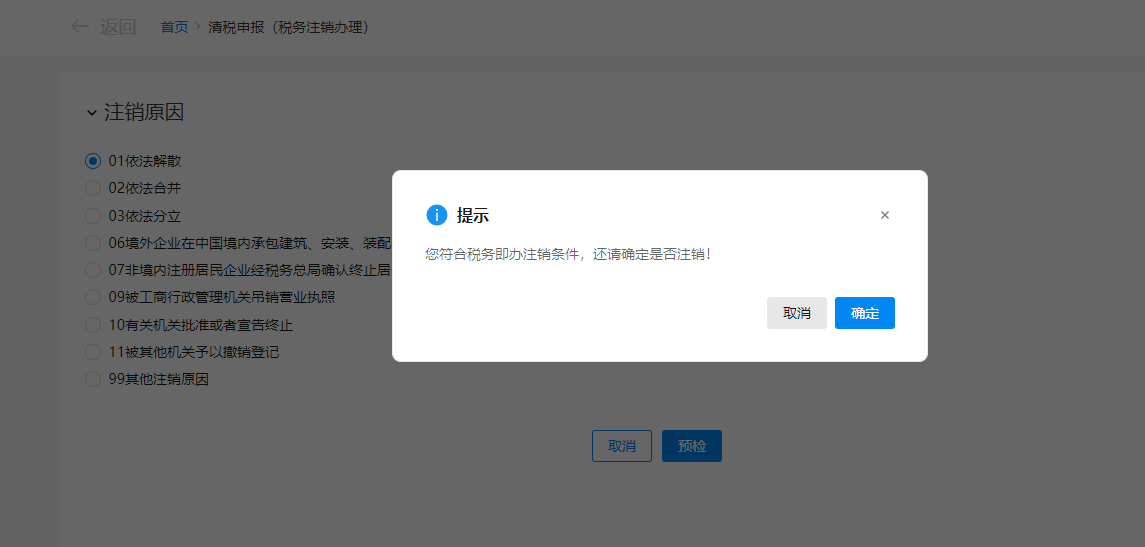
Task: Pick the 99其他注销原因 radio option
Action: pos(93,379)
